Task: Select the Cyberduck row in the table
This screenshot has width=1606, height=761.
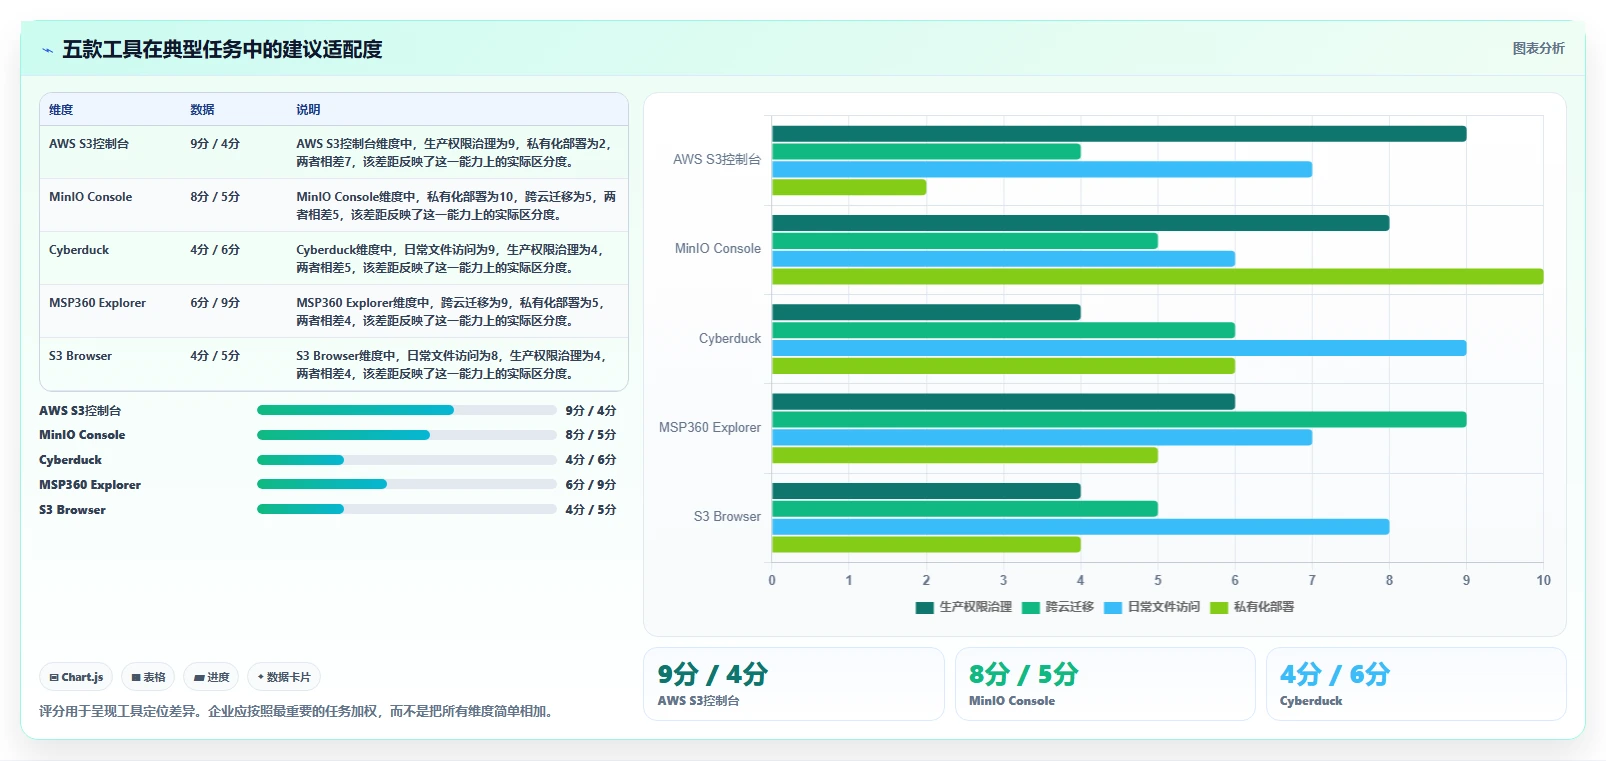Action: (334, 258)
